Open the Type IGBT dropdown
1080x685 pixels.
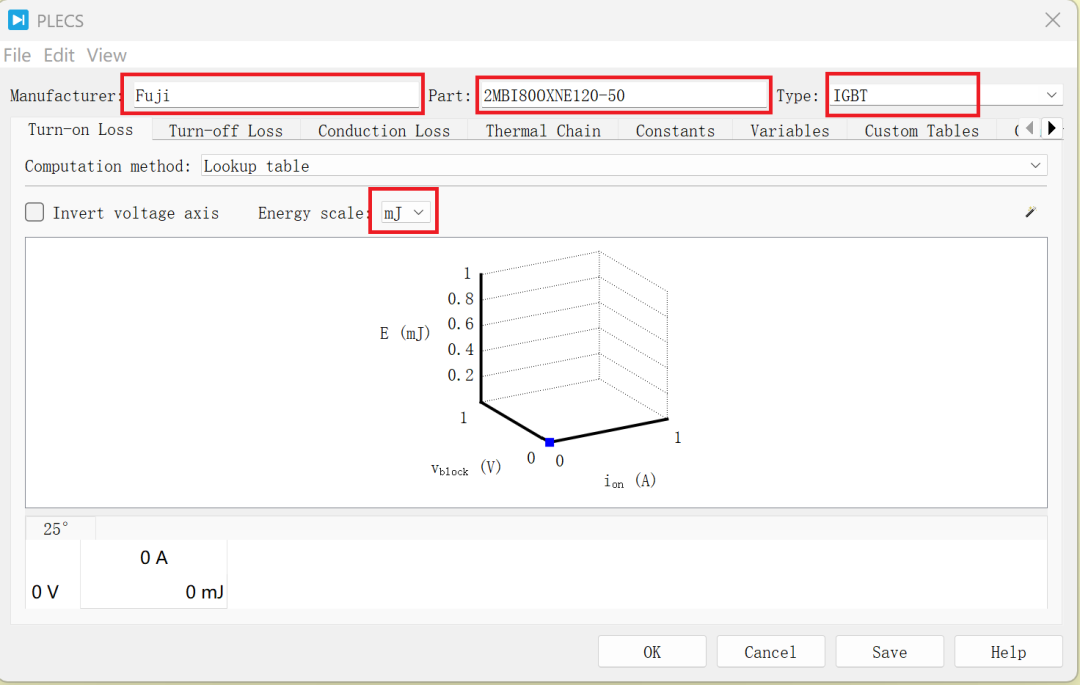[945, 95]
